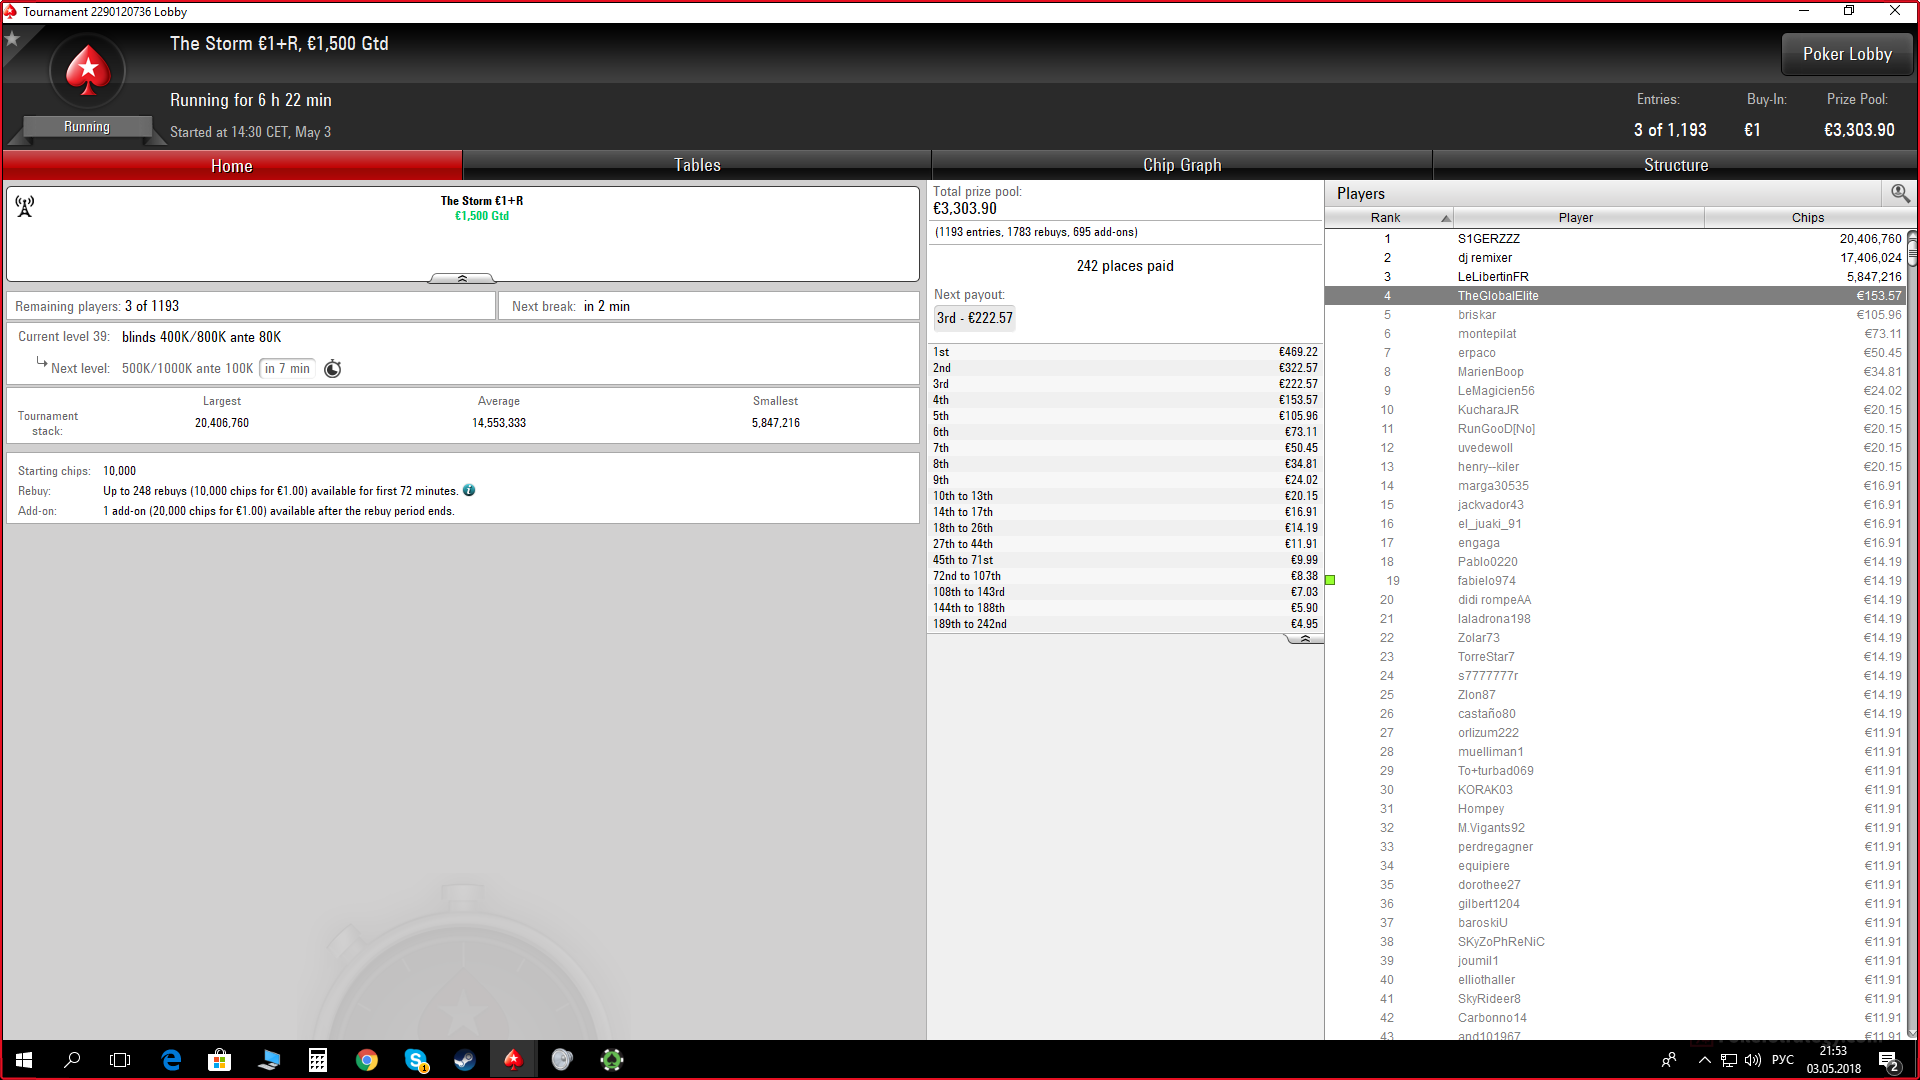Open the Structure tab
This screenshot has height=1080, width=1920.
(1676, 165)
